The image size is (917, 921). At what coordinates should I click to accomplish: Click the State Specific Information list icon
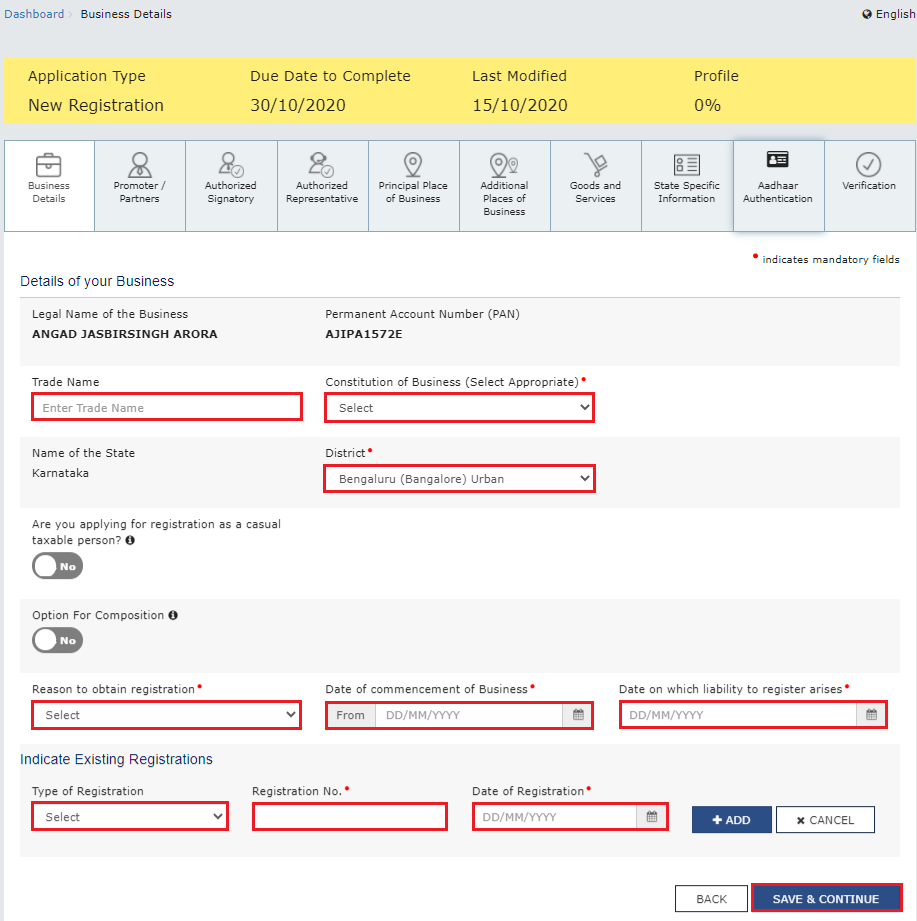click(x=686, y=163)
